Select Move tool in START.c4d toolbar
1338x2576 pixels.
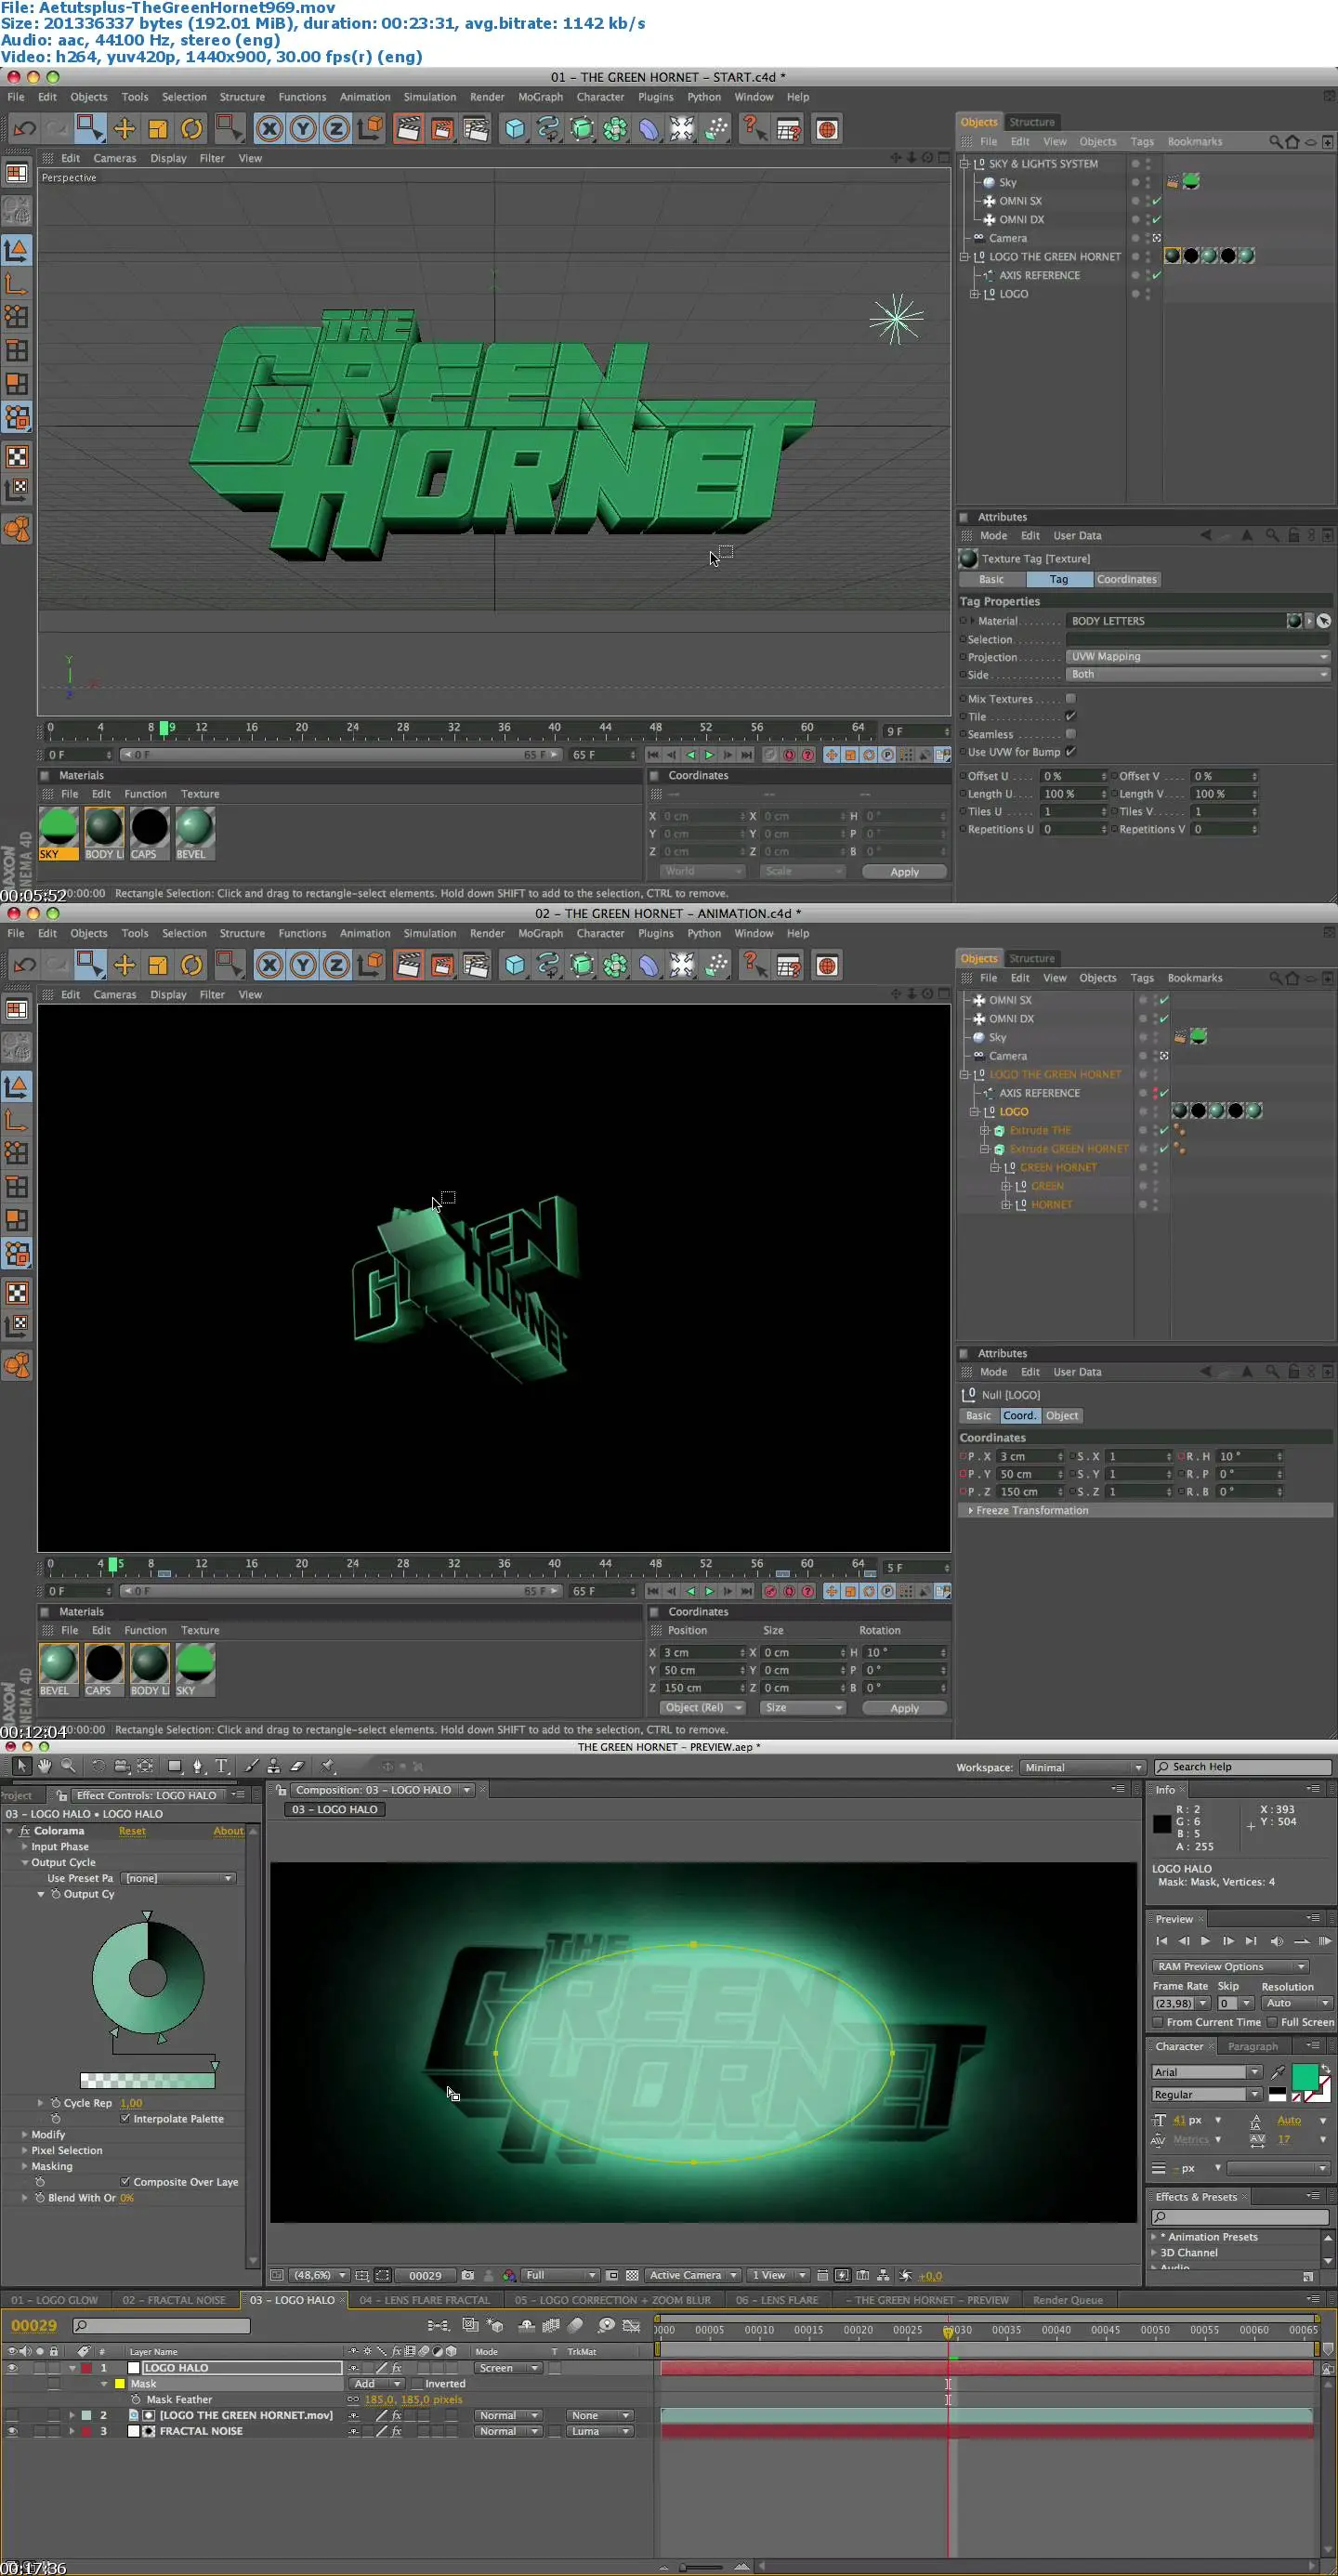coord(124,129)
